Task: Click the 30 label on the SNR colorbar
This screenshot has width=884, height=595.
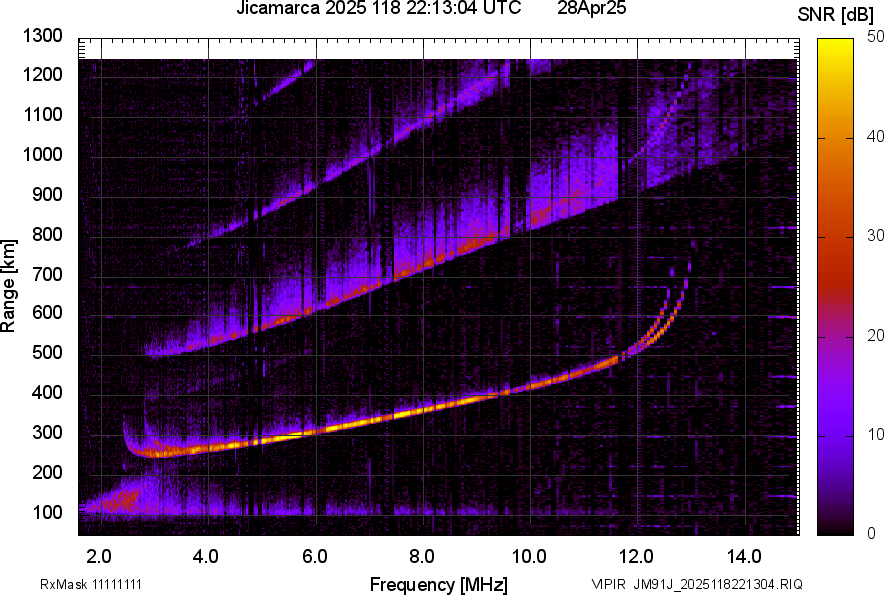Action: point(876,235)
